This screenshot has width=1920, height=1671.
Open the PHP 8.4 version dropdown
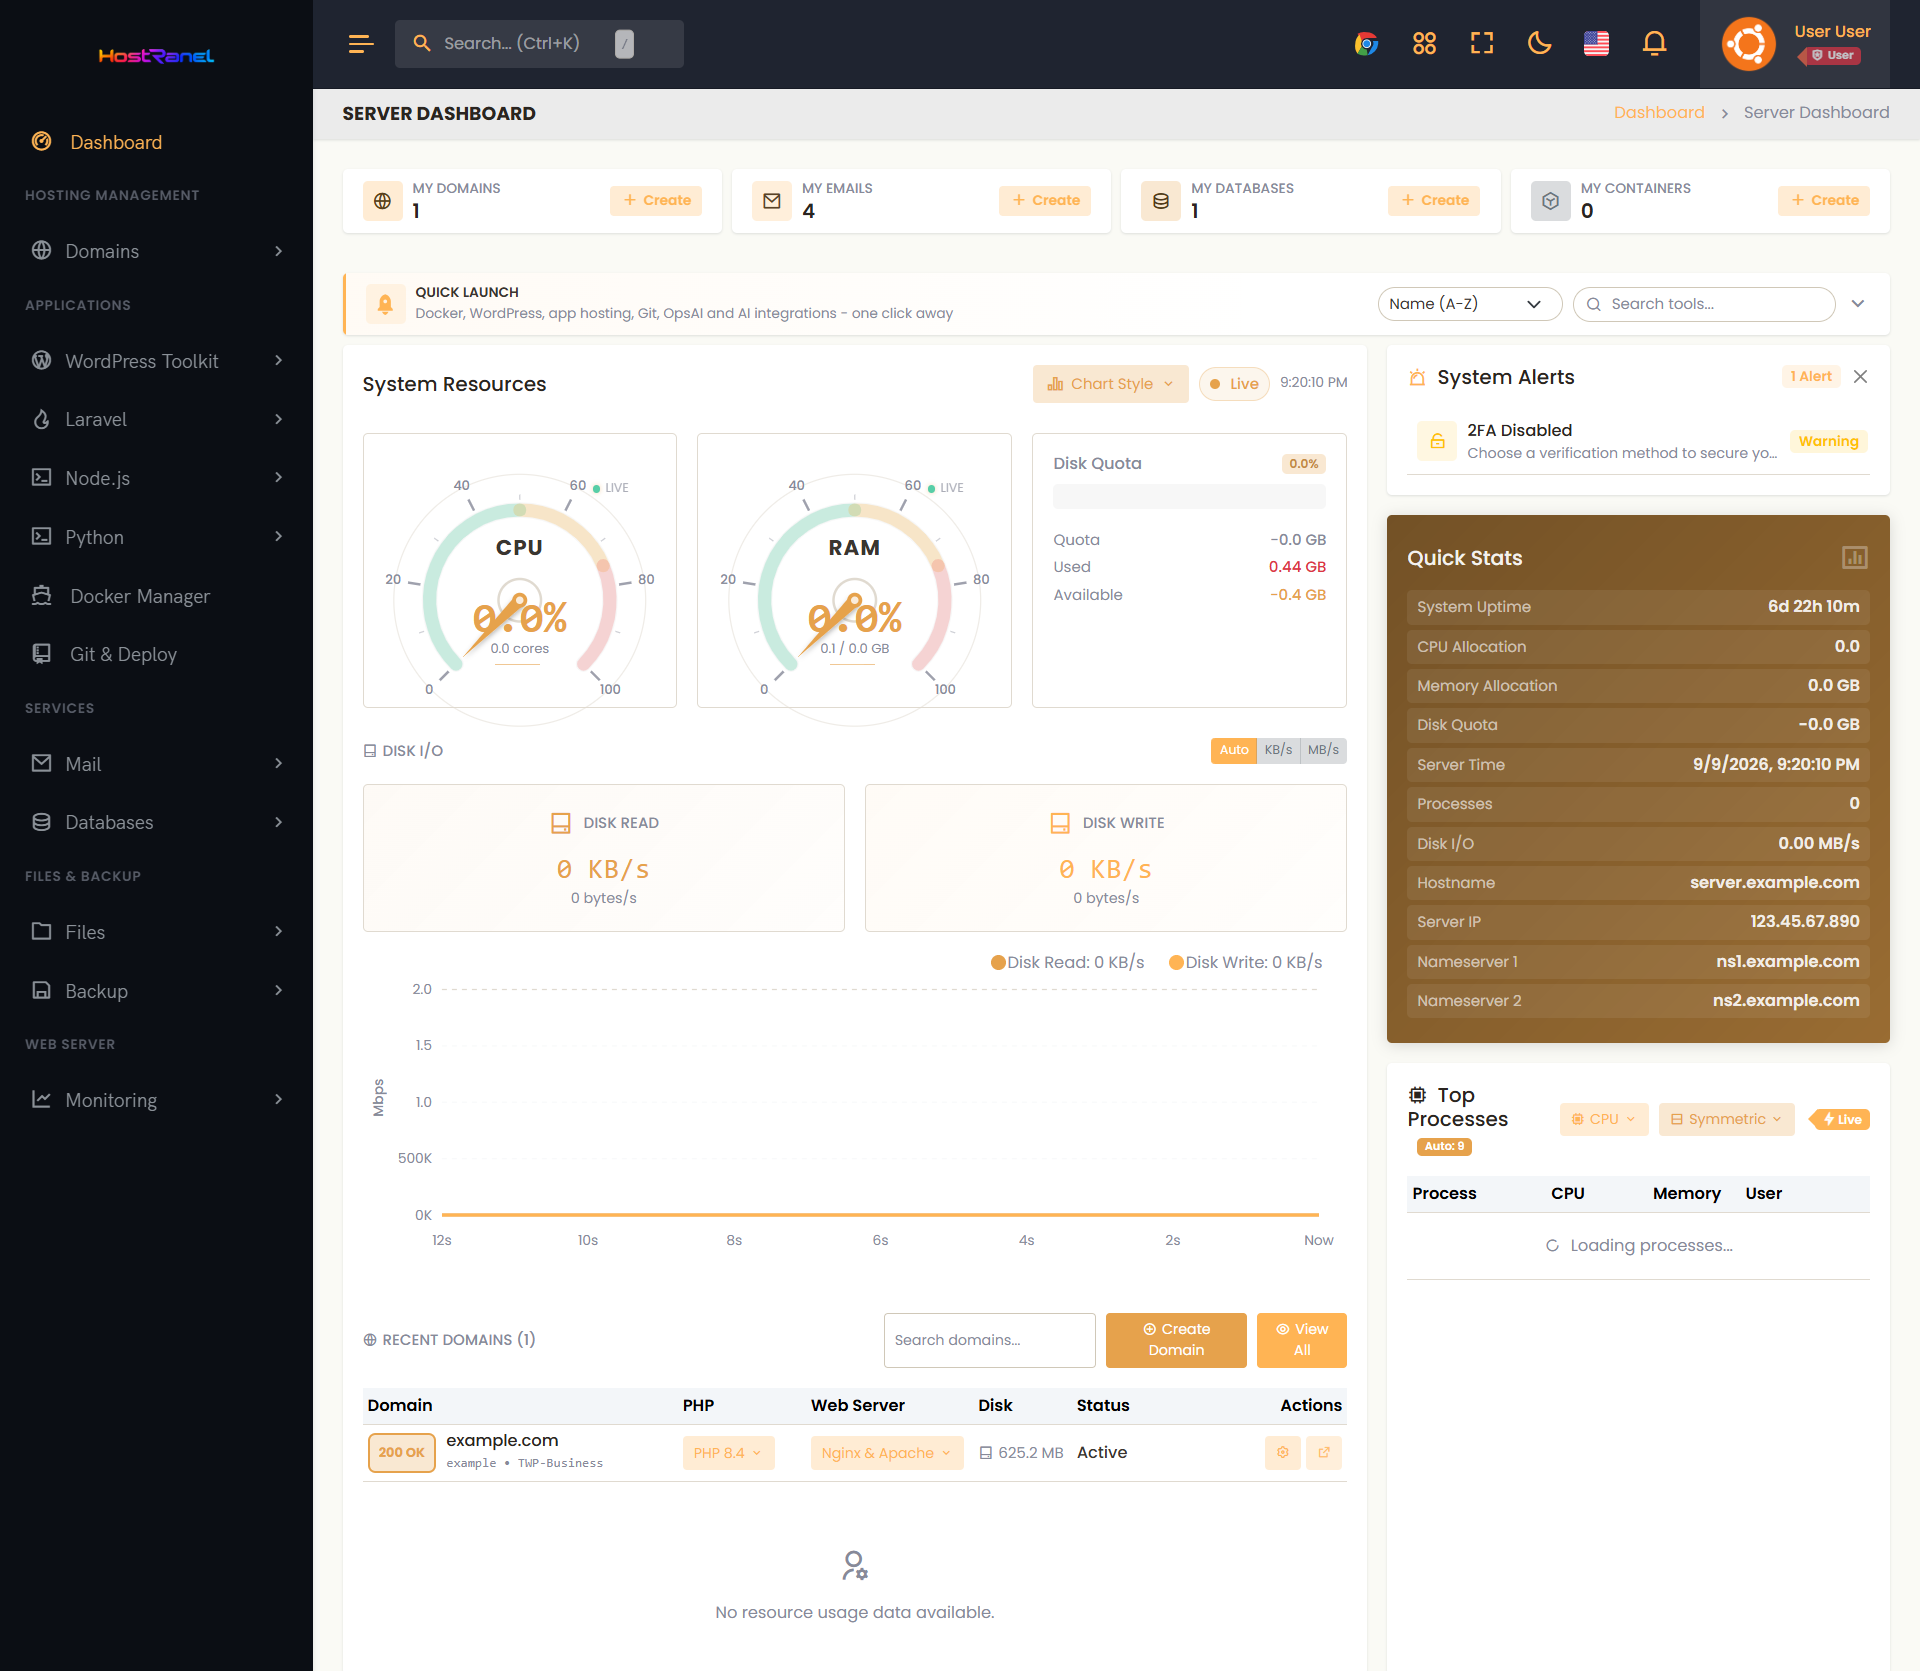(x=728, y=1453)
